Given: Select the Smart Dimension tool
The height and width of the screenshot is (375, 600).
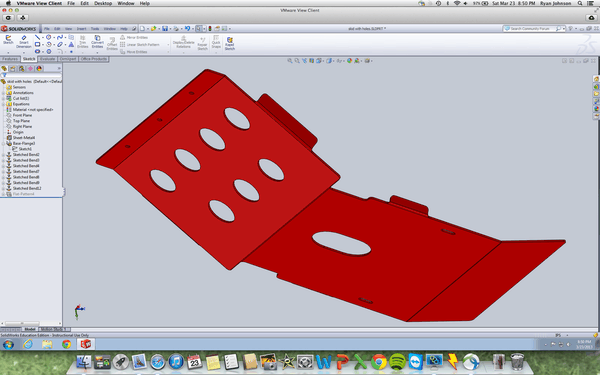Looking at the screenshot, I should point(24,42).
